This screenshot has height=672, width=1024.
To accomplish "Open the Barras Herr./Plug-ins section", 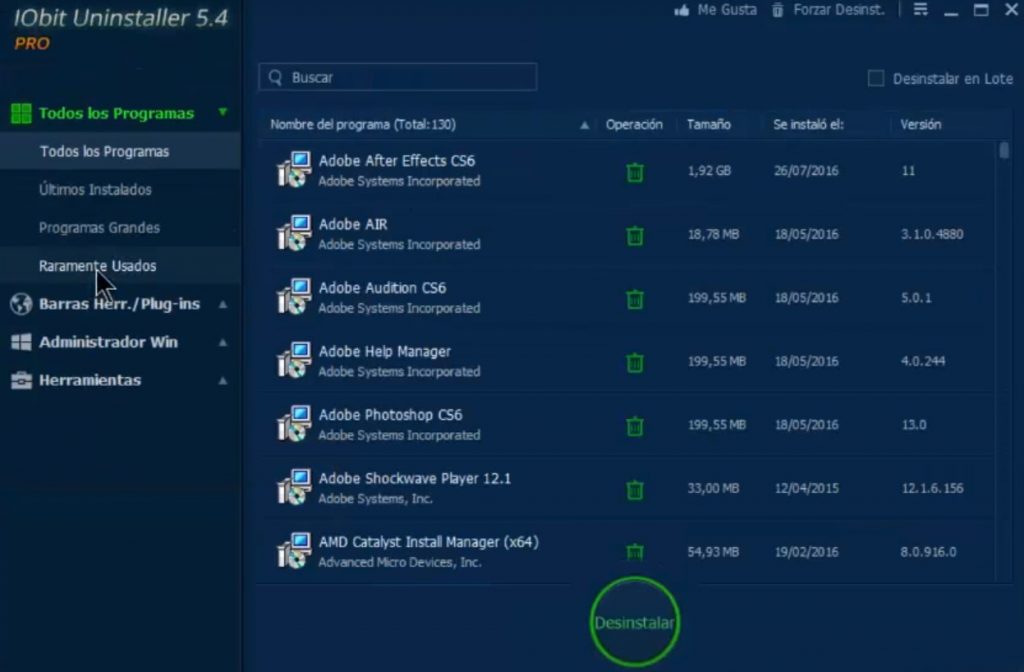I will 120,304.
